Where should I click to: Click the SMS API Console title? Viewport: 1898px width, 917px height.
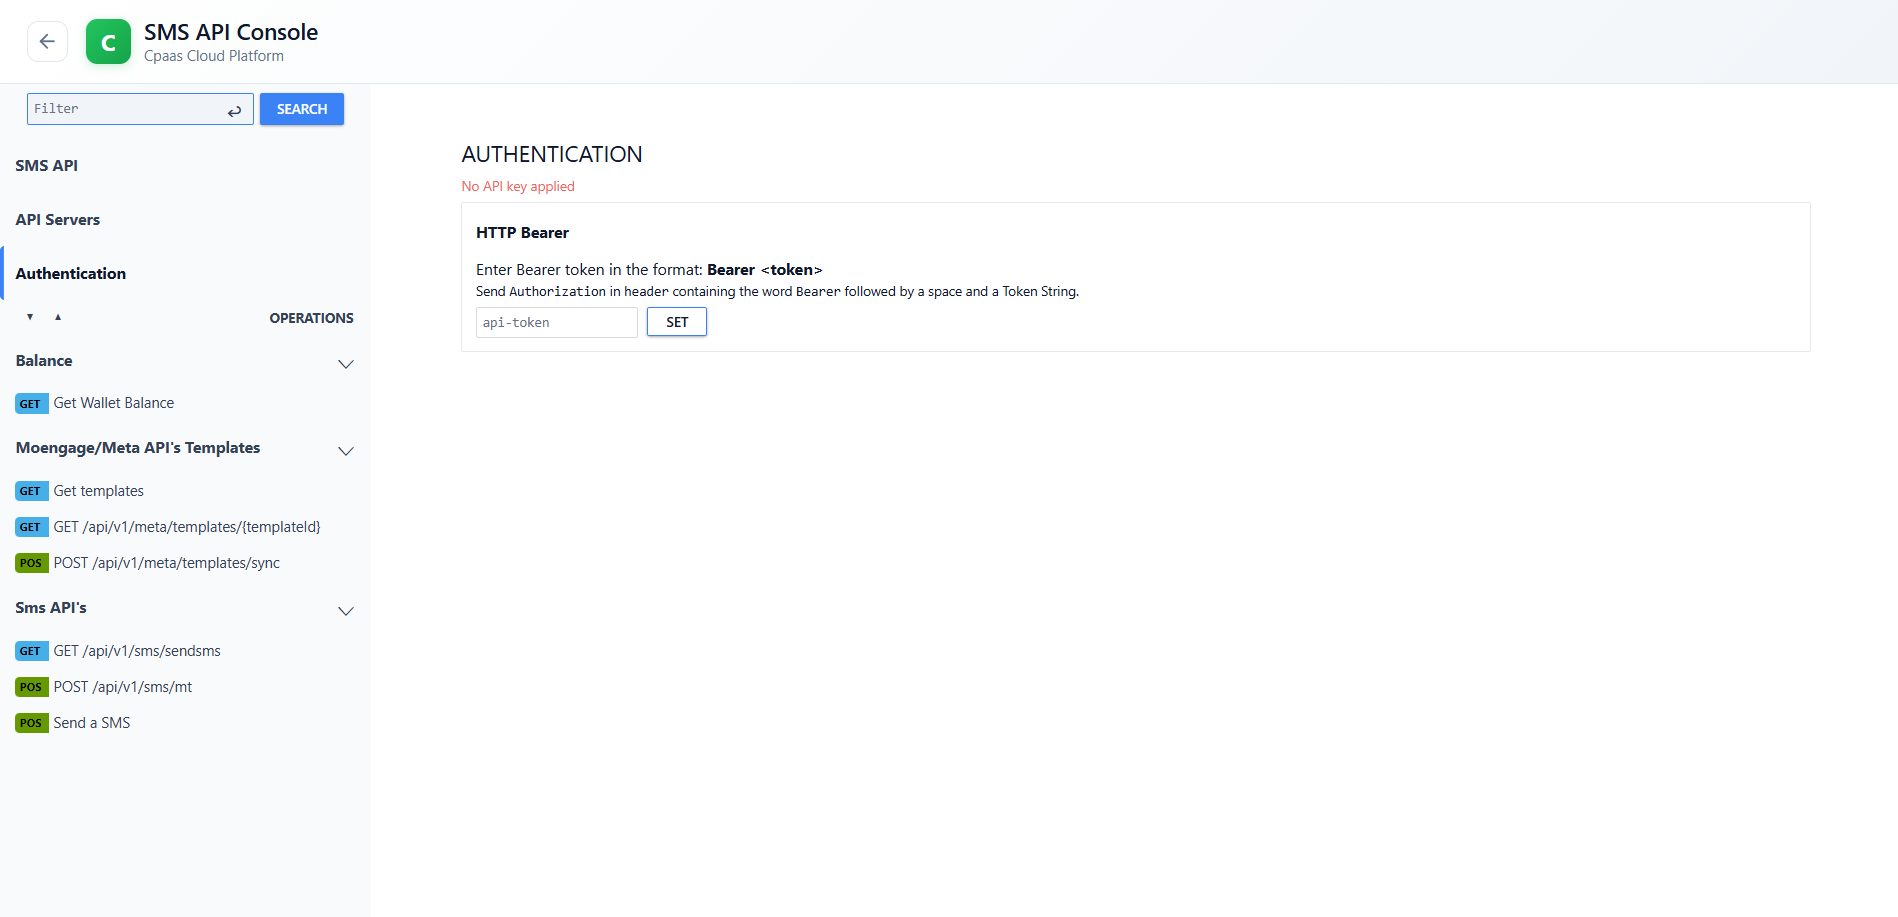(x=231, y=32)
